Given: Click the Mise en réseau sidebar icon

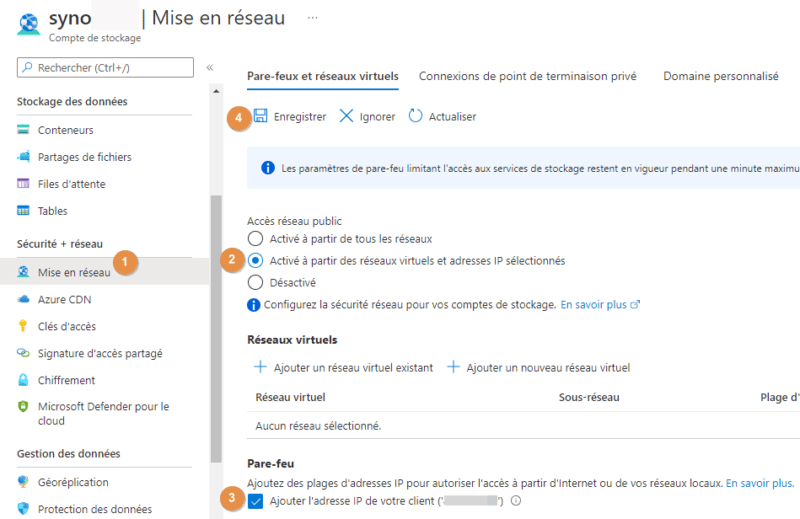Looking at the screenshot, I should click(23, 272).
